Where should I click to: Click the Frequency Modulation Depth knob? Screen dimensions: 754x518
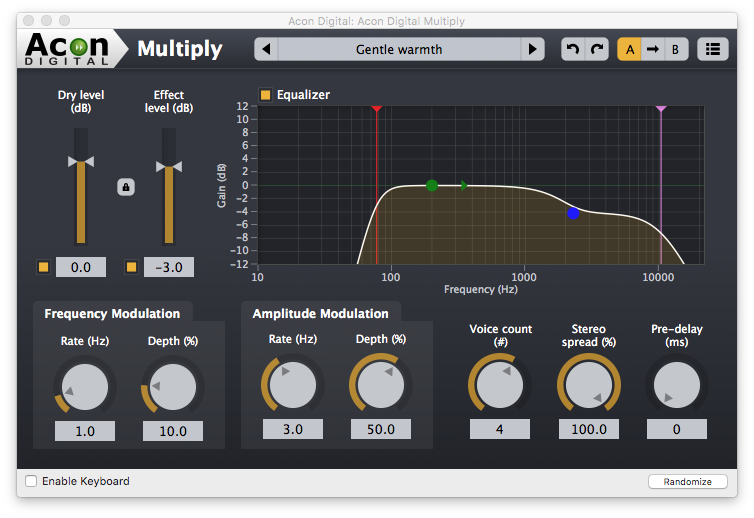(173, 387)
